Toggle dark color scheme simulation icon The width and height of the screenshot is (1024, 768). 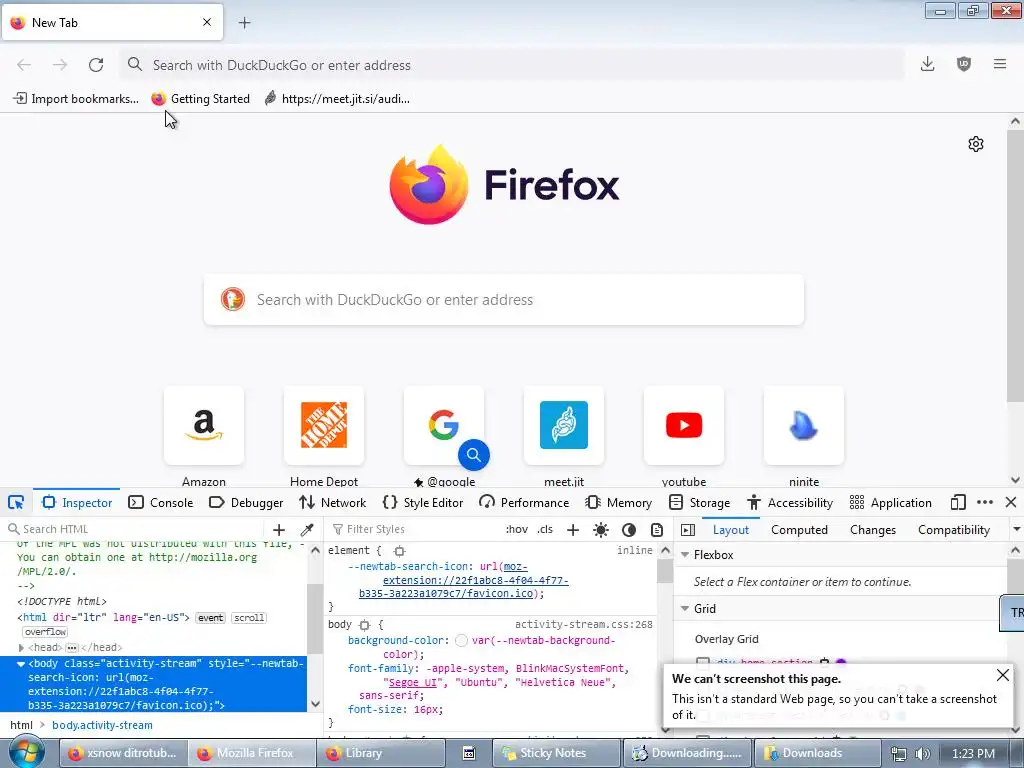(x=629, y=530)
